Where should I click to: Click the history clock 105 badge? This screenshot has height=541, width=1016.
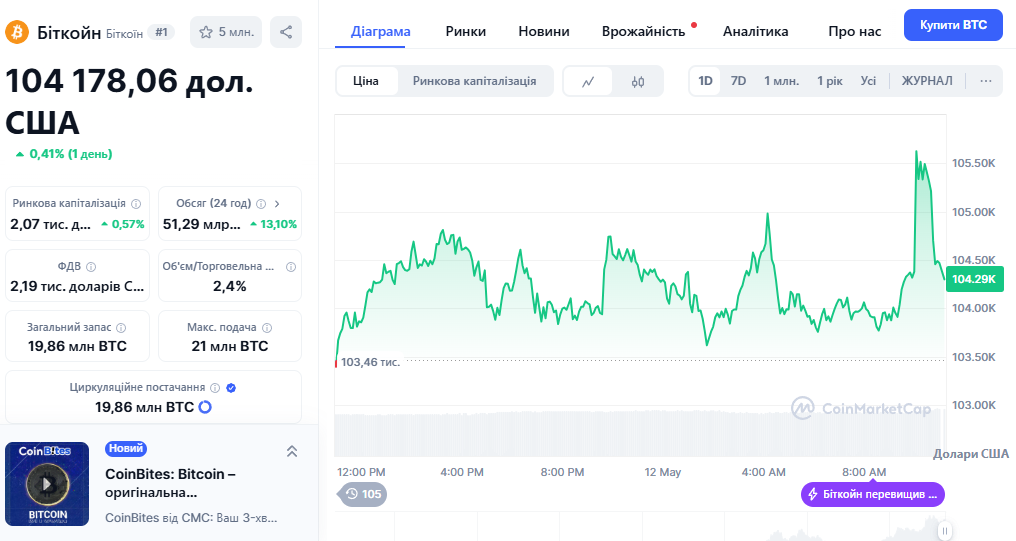363,494
